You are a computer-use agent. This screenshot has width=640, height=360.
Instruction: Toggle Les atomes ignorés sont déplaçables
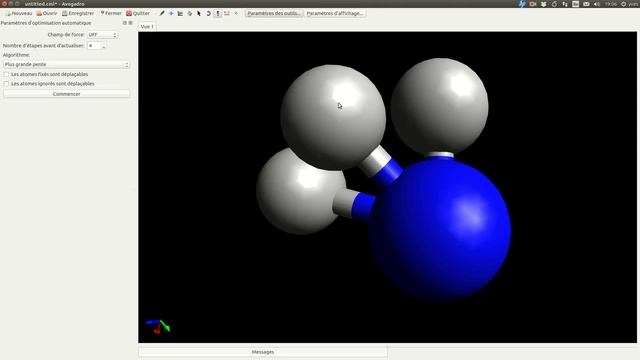(x=49, y=84)
